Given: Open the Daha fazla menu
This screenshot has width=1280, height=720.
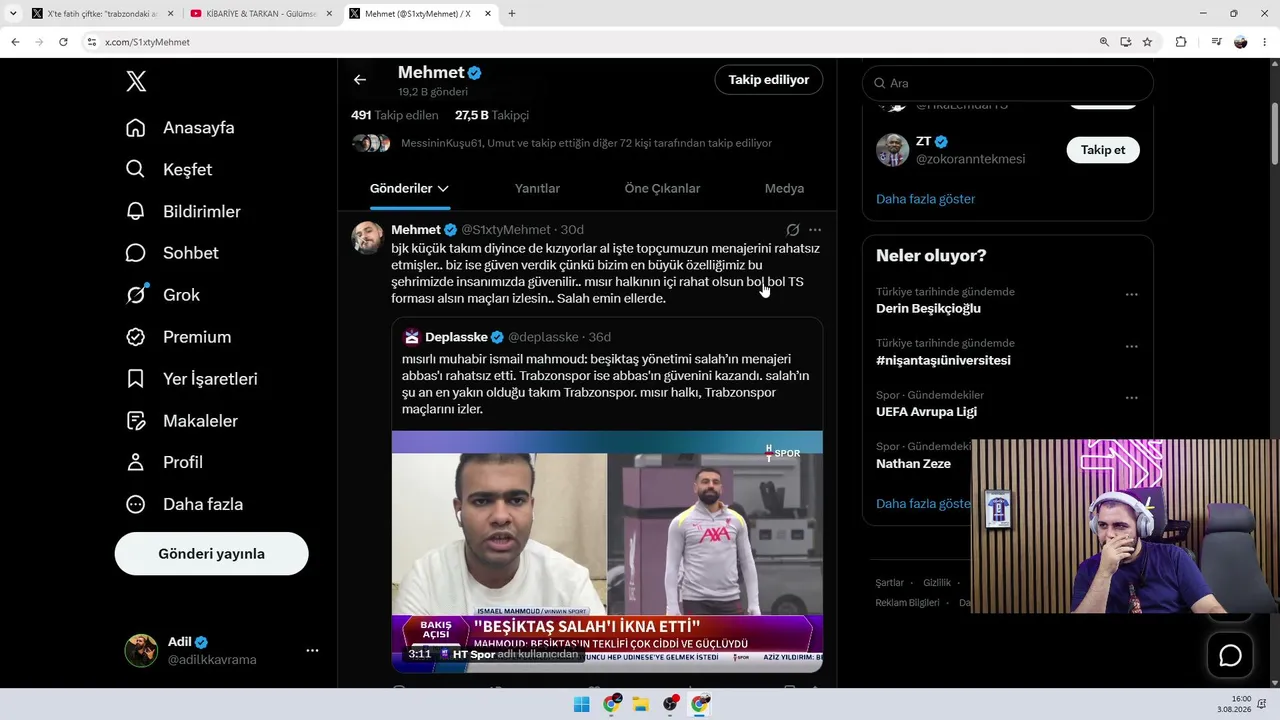Looking at the screenshot, I should coord(184,504).
